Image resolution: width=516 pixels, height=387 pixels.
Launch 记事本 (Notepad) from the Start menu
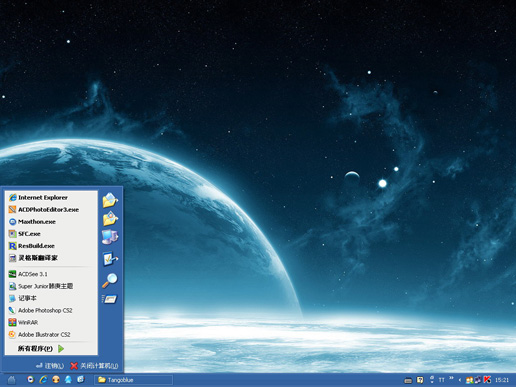click(x=51, y=298)
